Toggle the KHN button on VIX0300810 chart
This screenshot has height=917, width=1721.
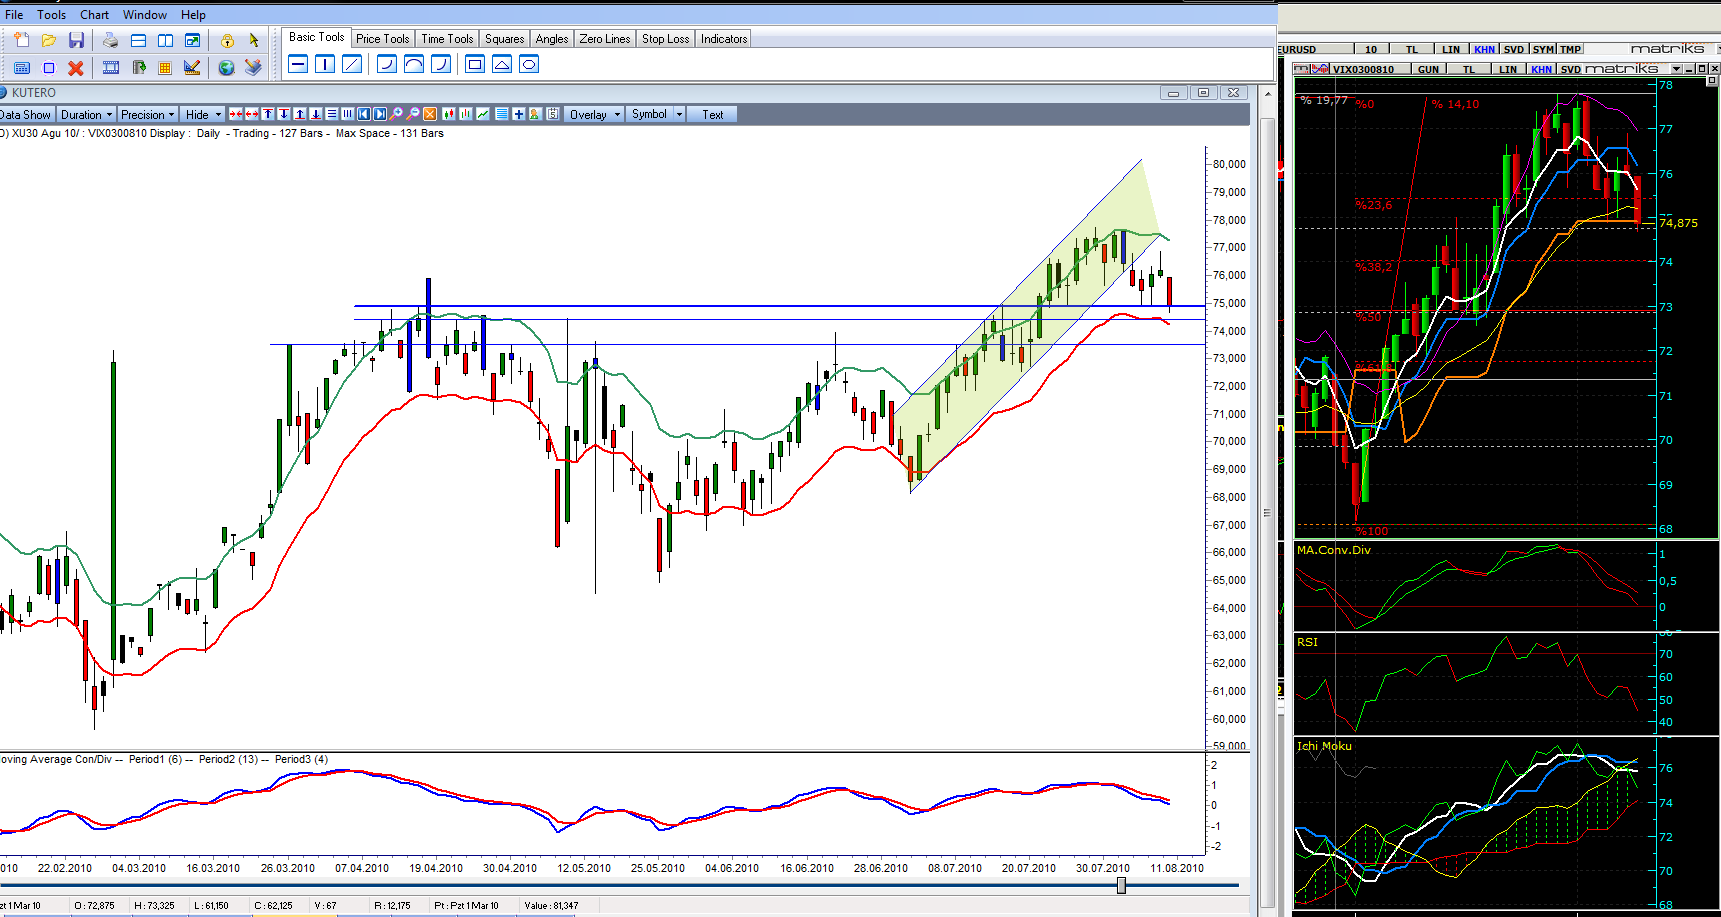1541,69
